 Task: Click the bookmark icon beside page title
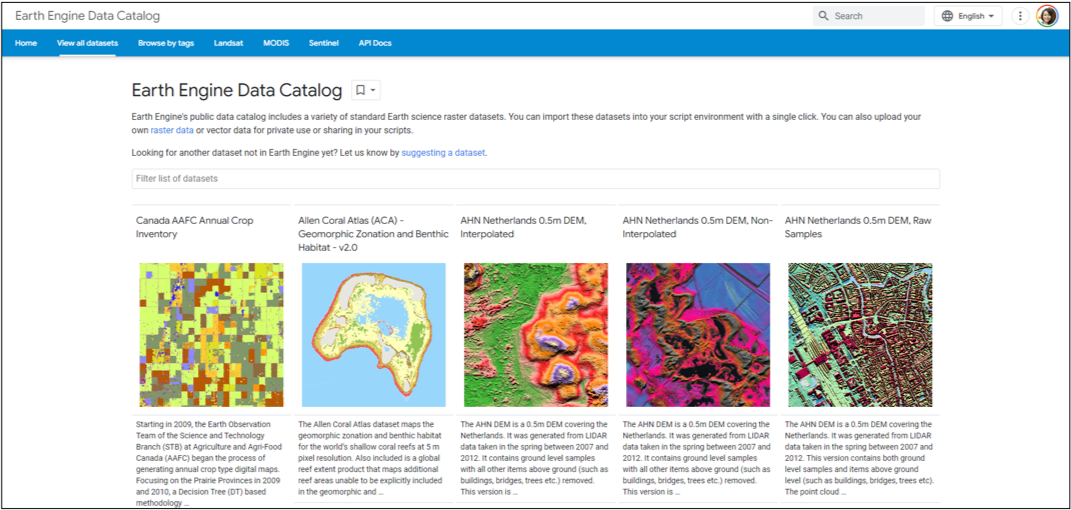[360, 90]
